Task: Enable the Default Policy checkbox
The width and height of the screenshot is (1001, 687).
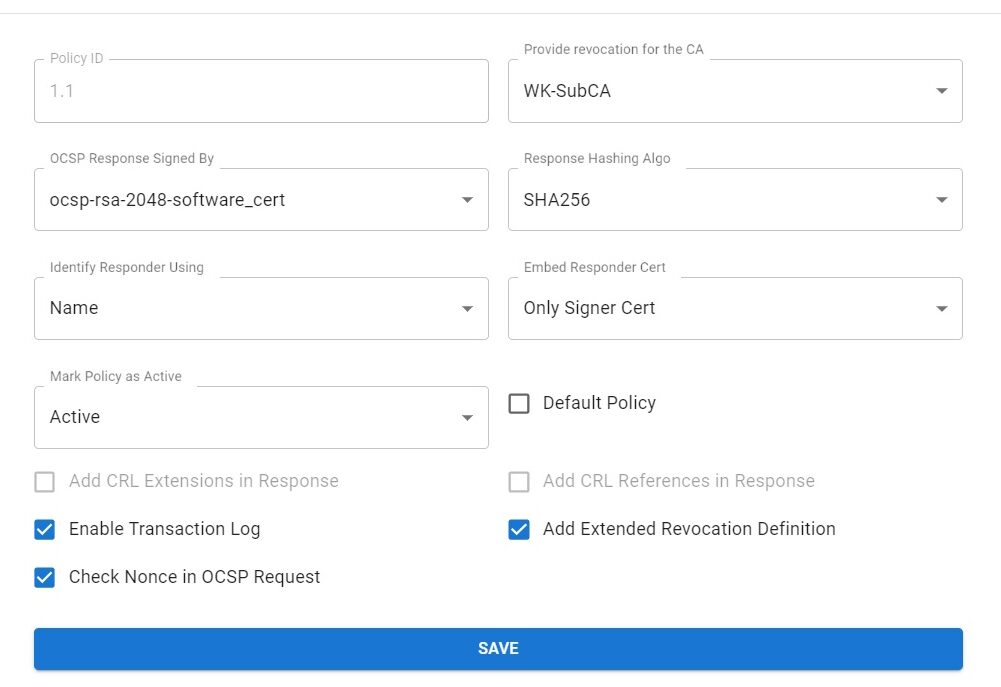Action: pos(519,403)
